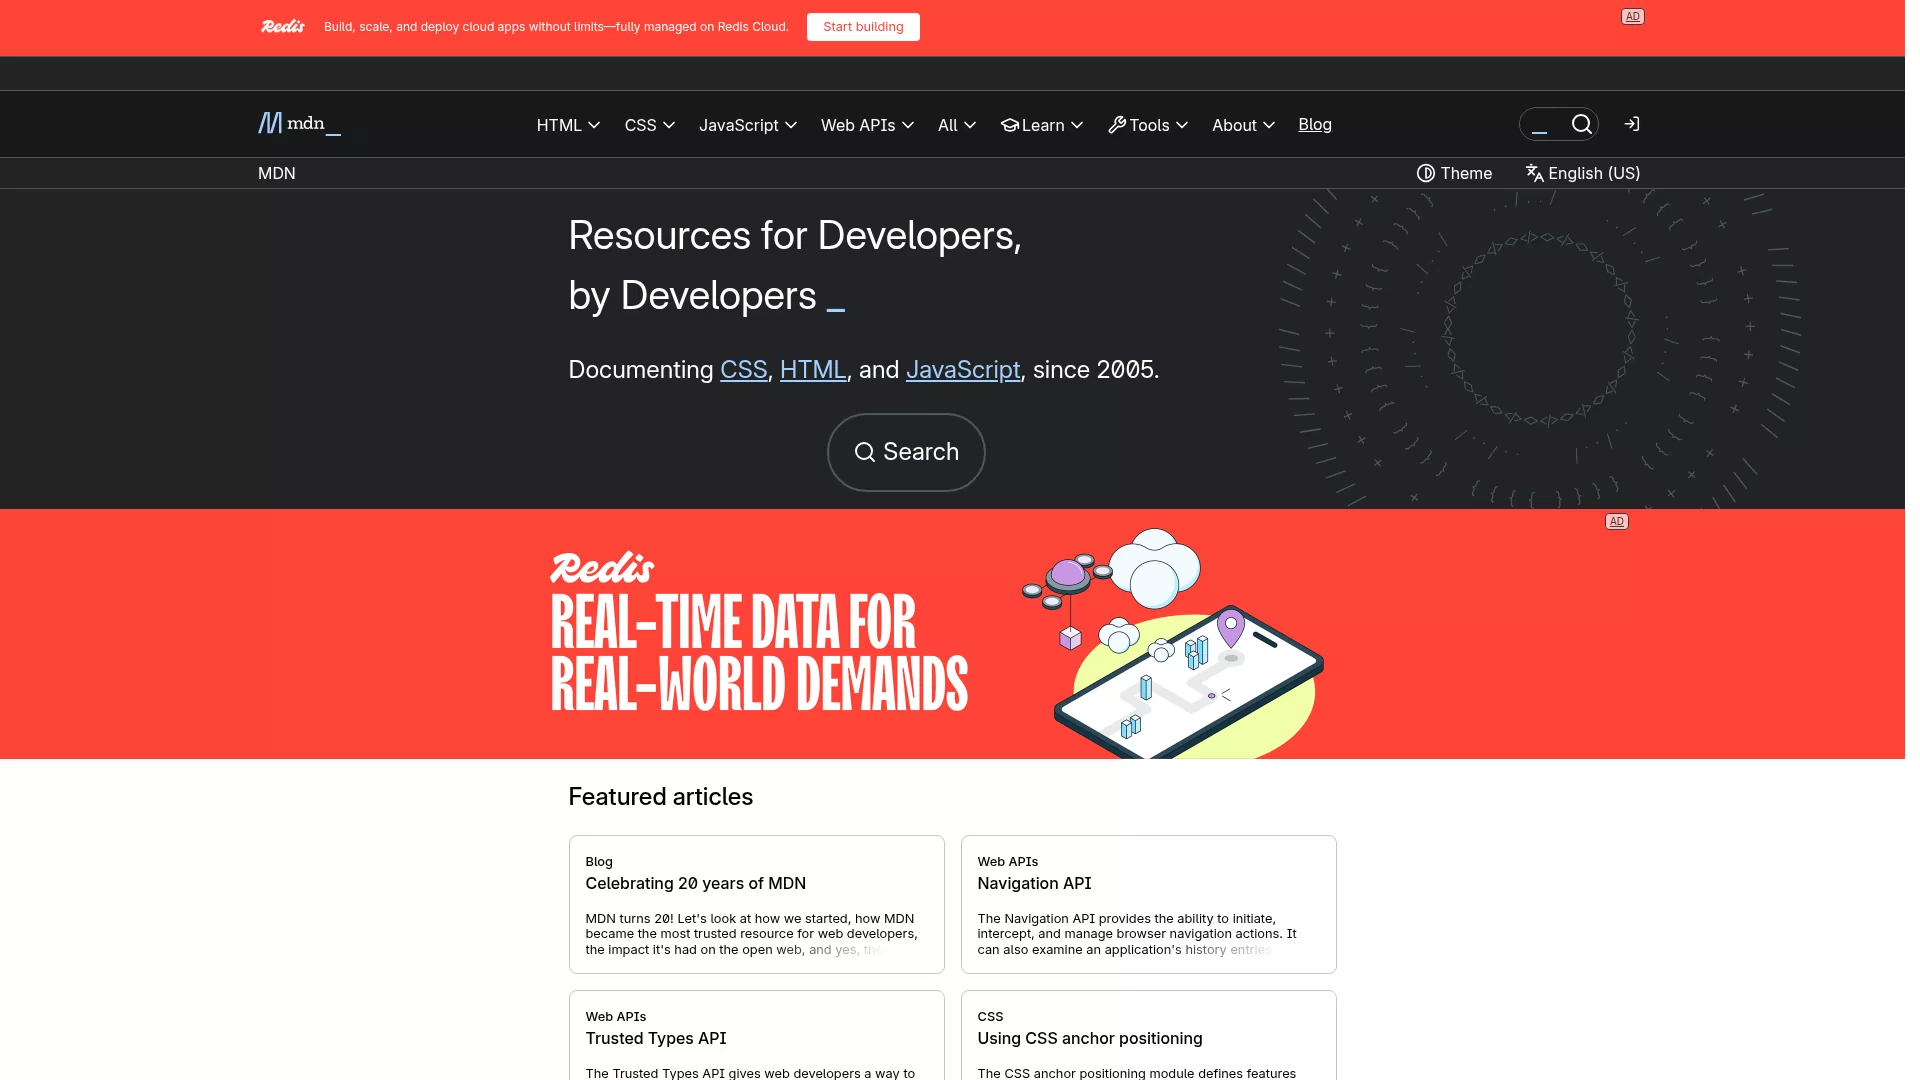Click the Theme half-circle icon
Screen dimensions: 1920x1080
pyautogui.click(x=1426, y=173)
